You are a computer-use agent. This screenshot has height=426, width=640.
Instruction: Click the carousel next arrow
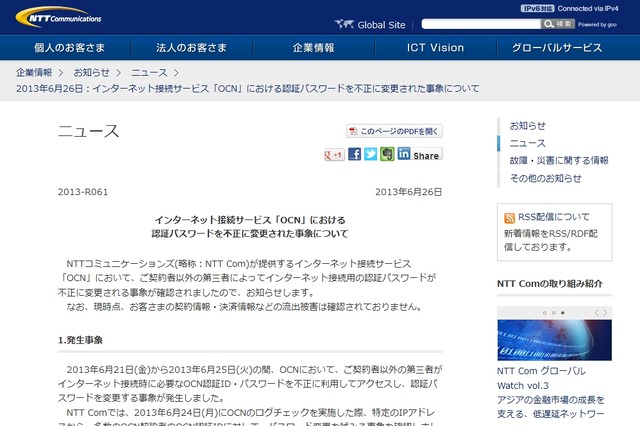[x=605, y=313]
